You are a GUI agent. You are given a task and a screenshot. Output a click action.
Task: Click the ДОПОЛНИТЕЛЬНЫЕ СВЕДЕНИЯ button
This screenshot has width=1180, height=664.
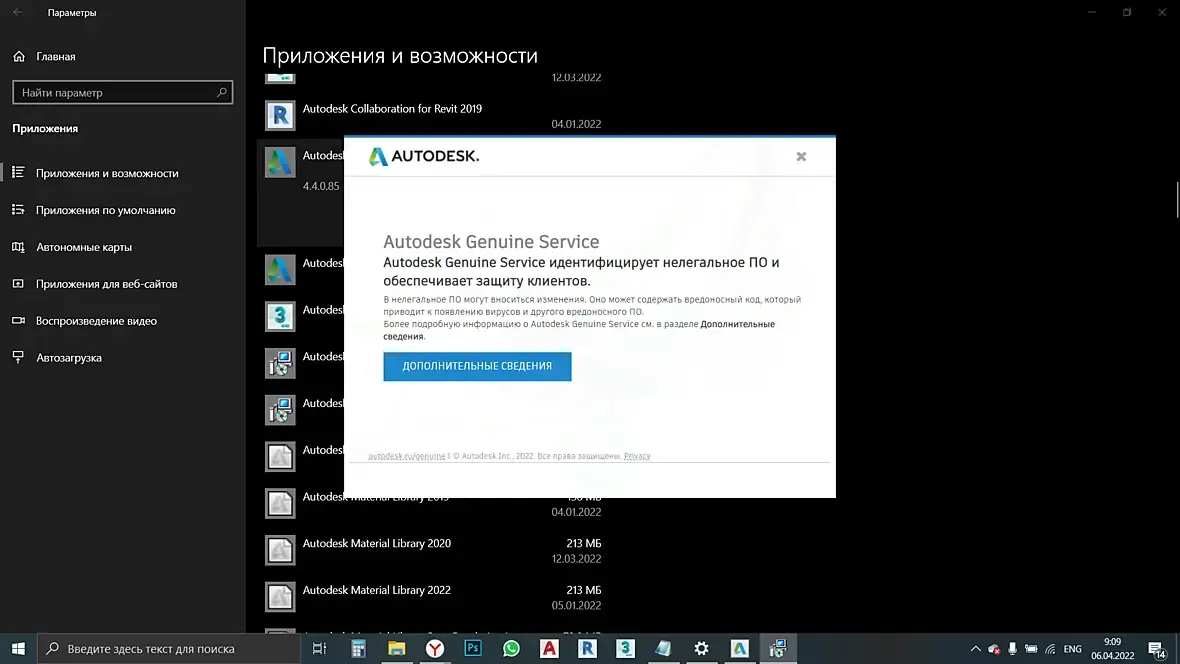477,366
